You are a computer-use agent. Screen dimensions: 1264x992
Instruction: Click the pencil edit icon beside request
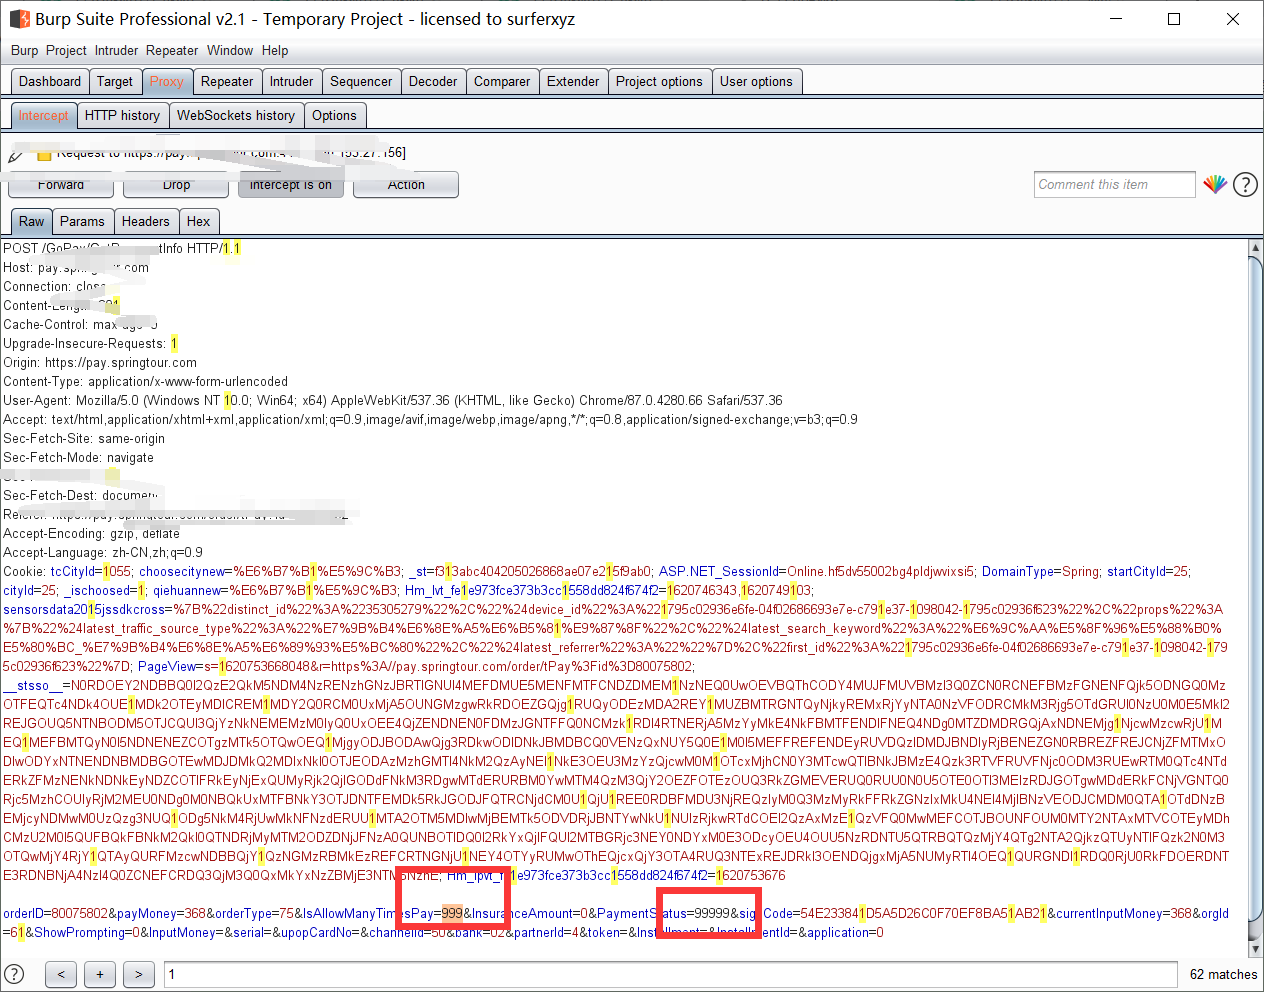16,155
